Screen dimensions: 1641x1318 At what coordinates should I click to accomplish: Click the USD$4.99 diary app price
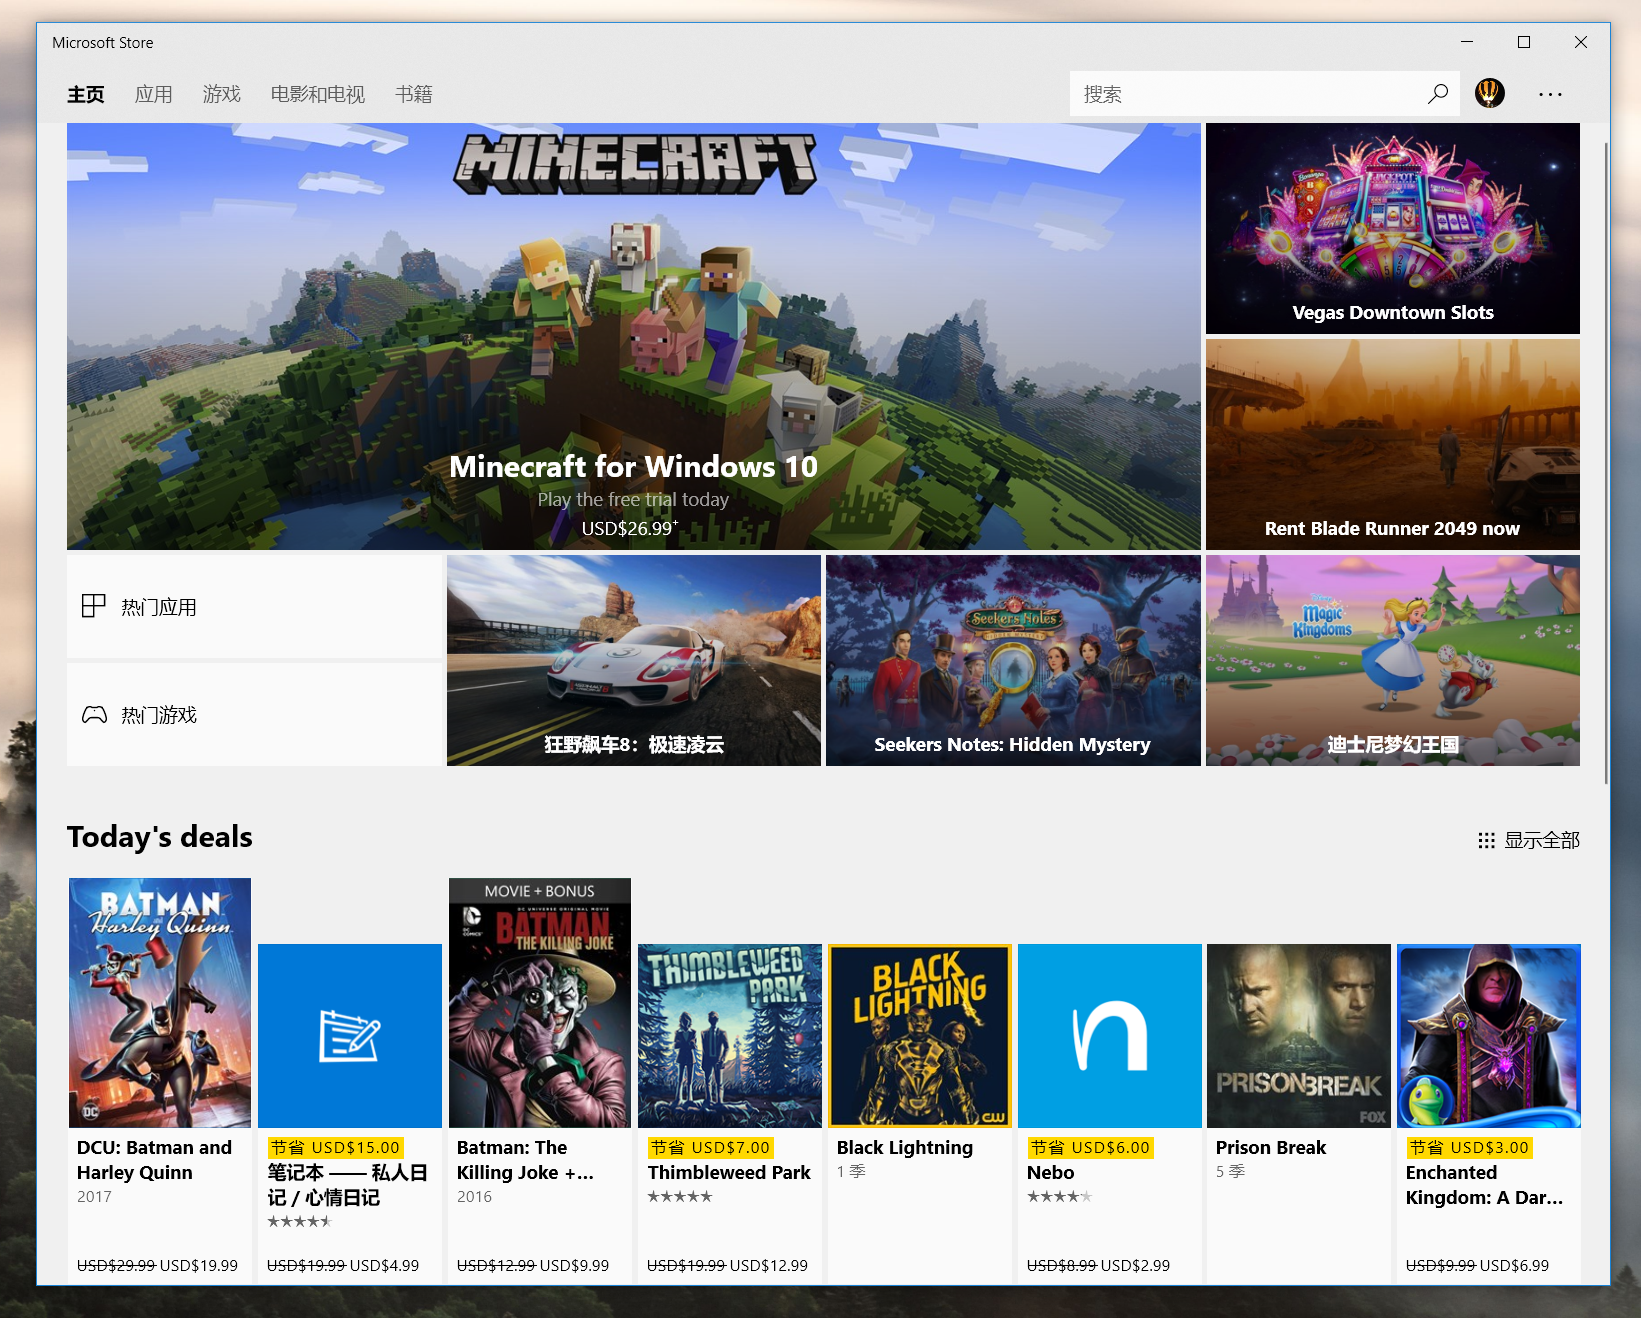[x=384, y=1266]
